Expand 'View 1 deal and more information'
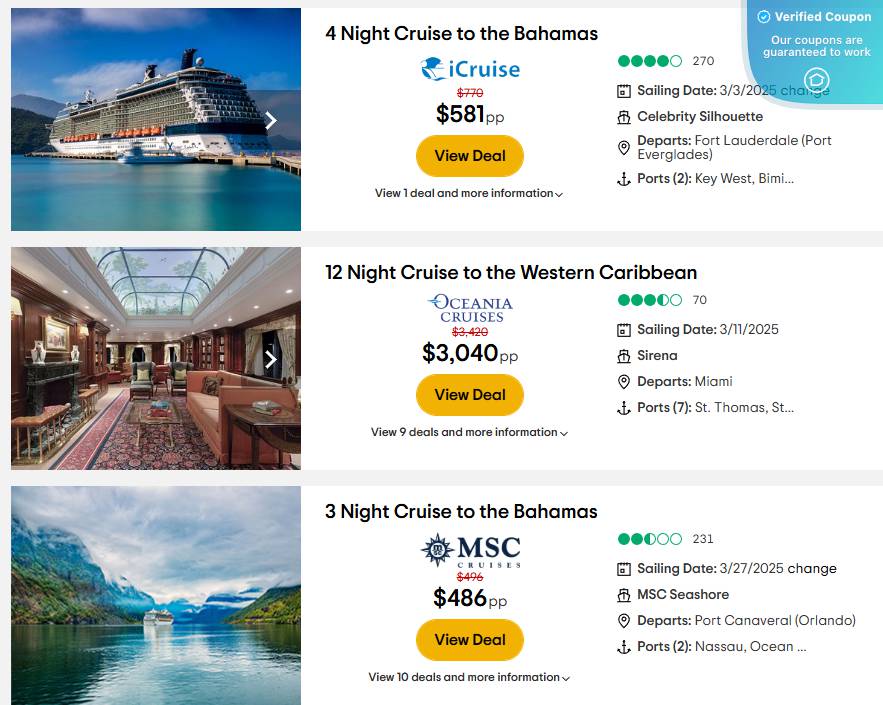 [469, 193]
